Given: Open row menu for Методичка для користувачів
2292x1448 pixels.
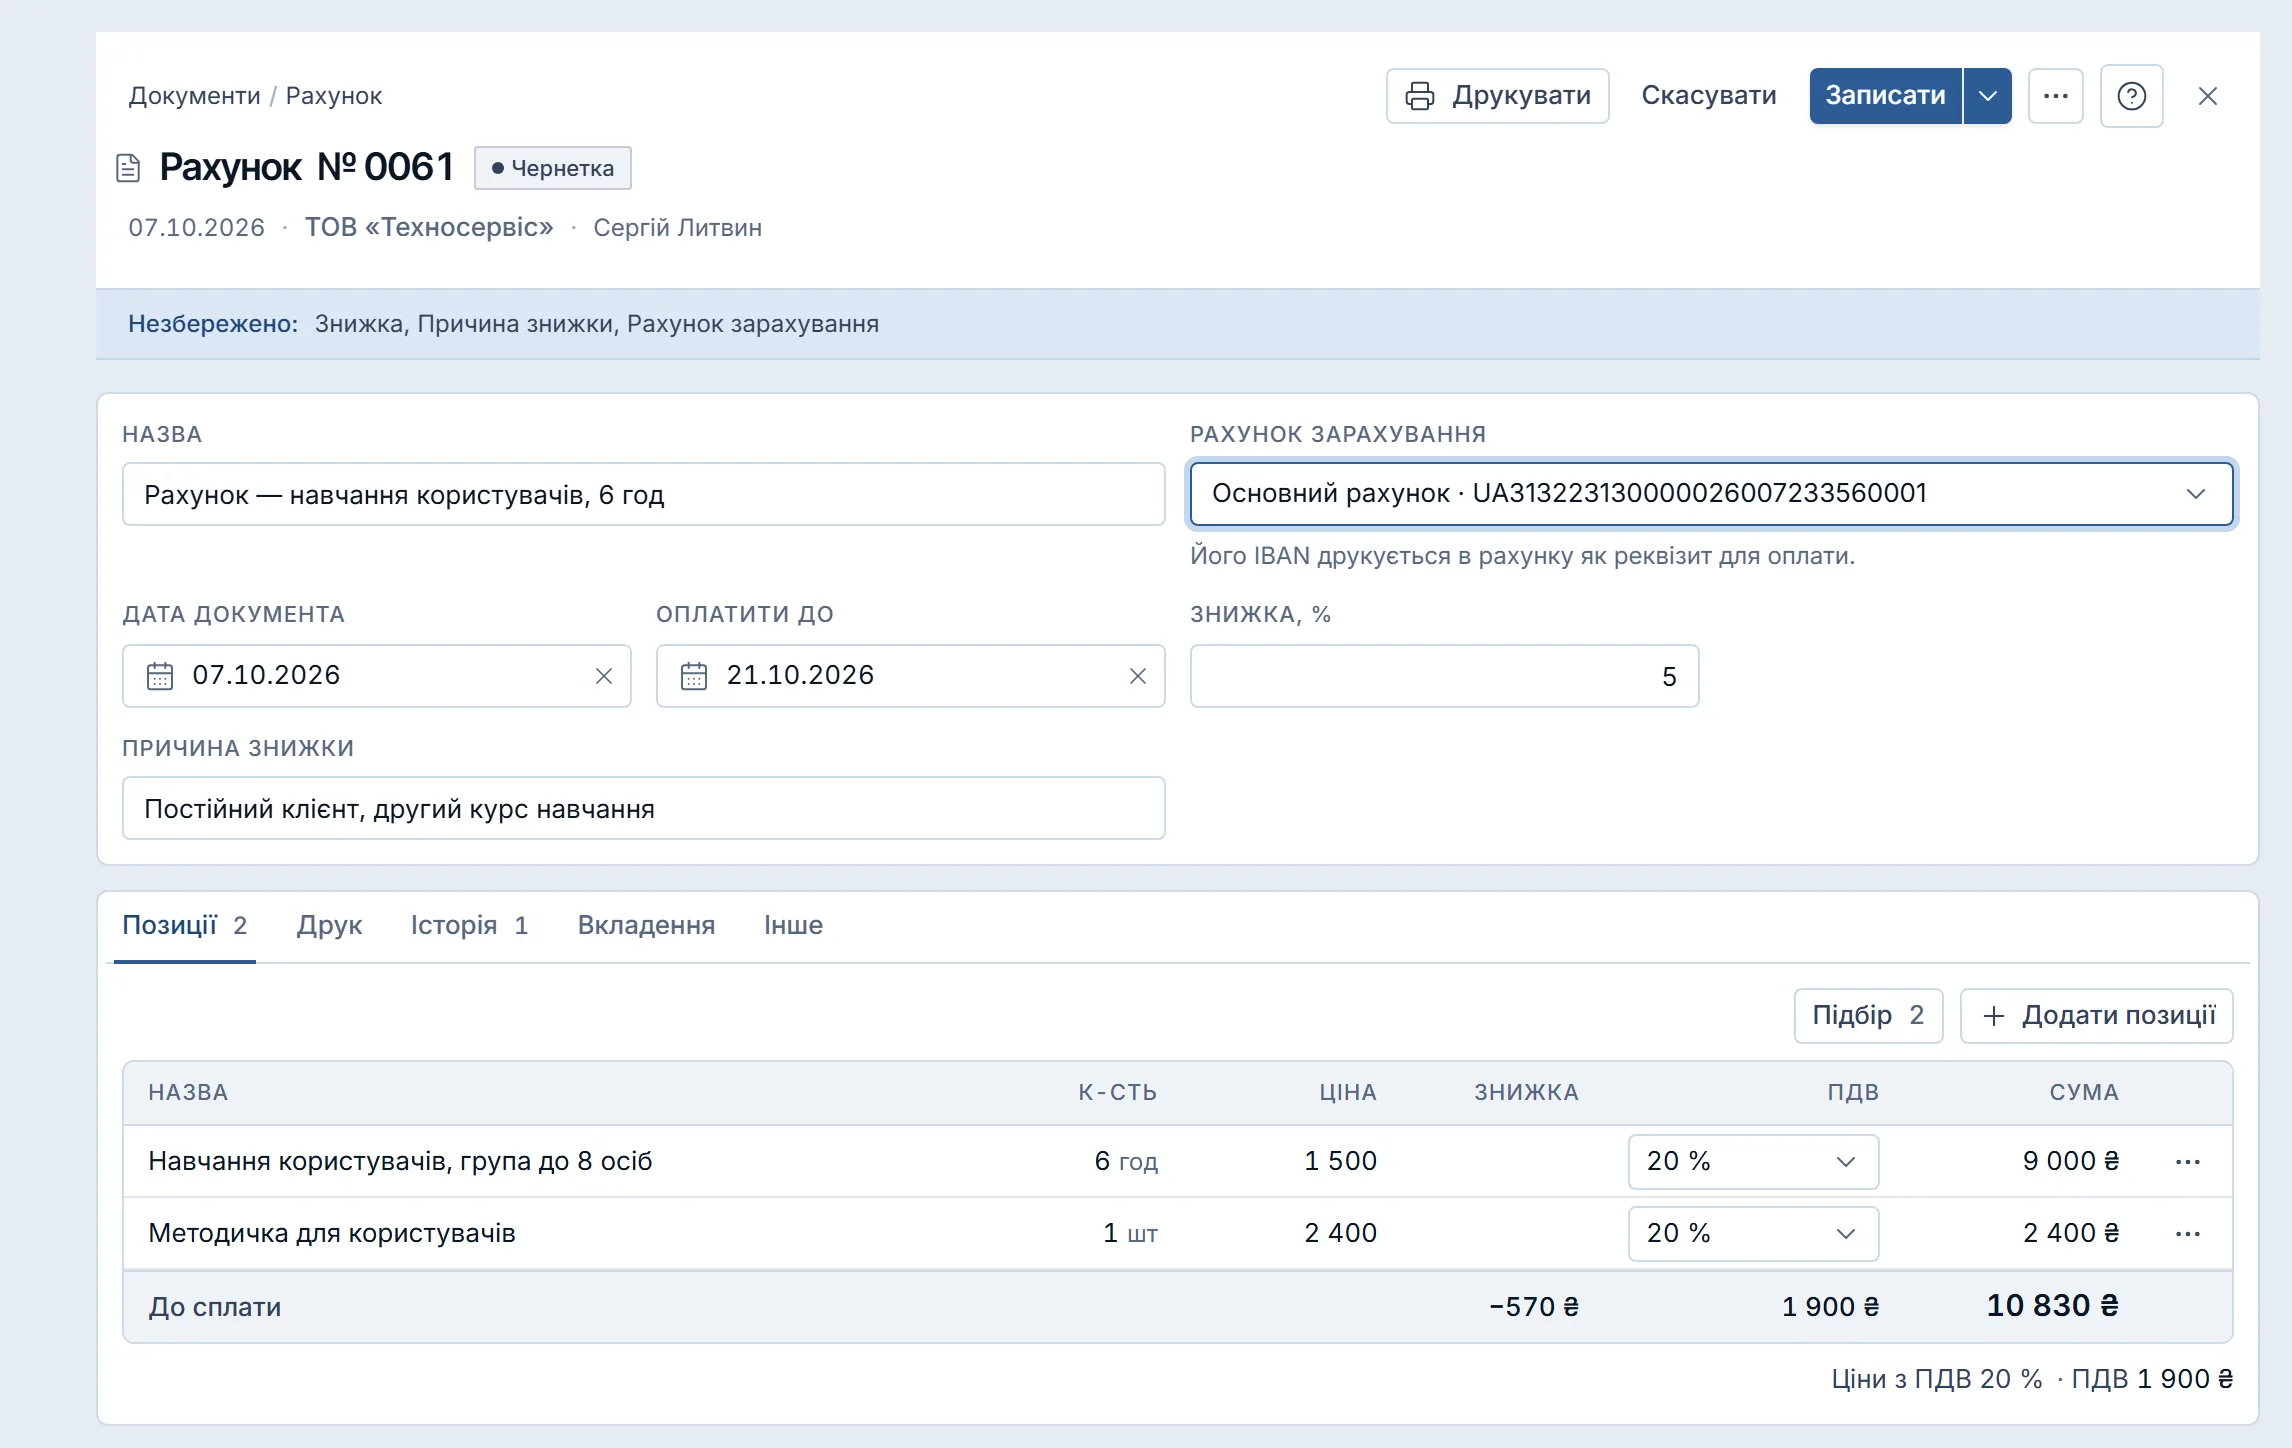Looking at the screenshot, I should [2188, 1234].
